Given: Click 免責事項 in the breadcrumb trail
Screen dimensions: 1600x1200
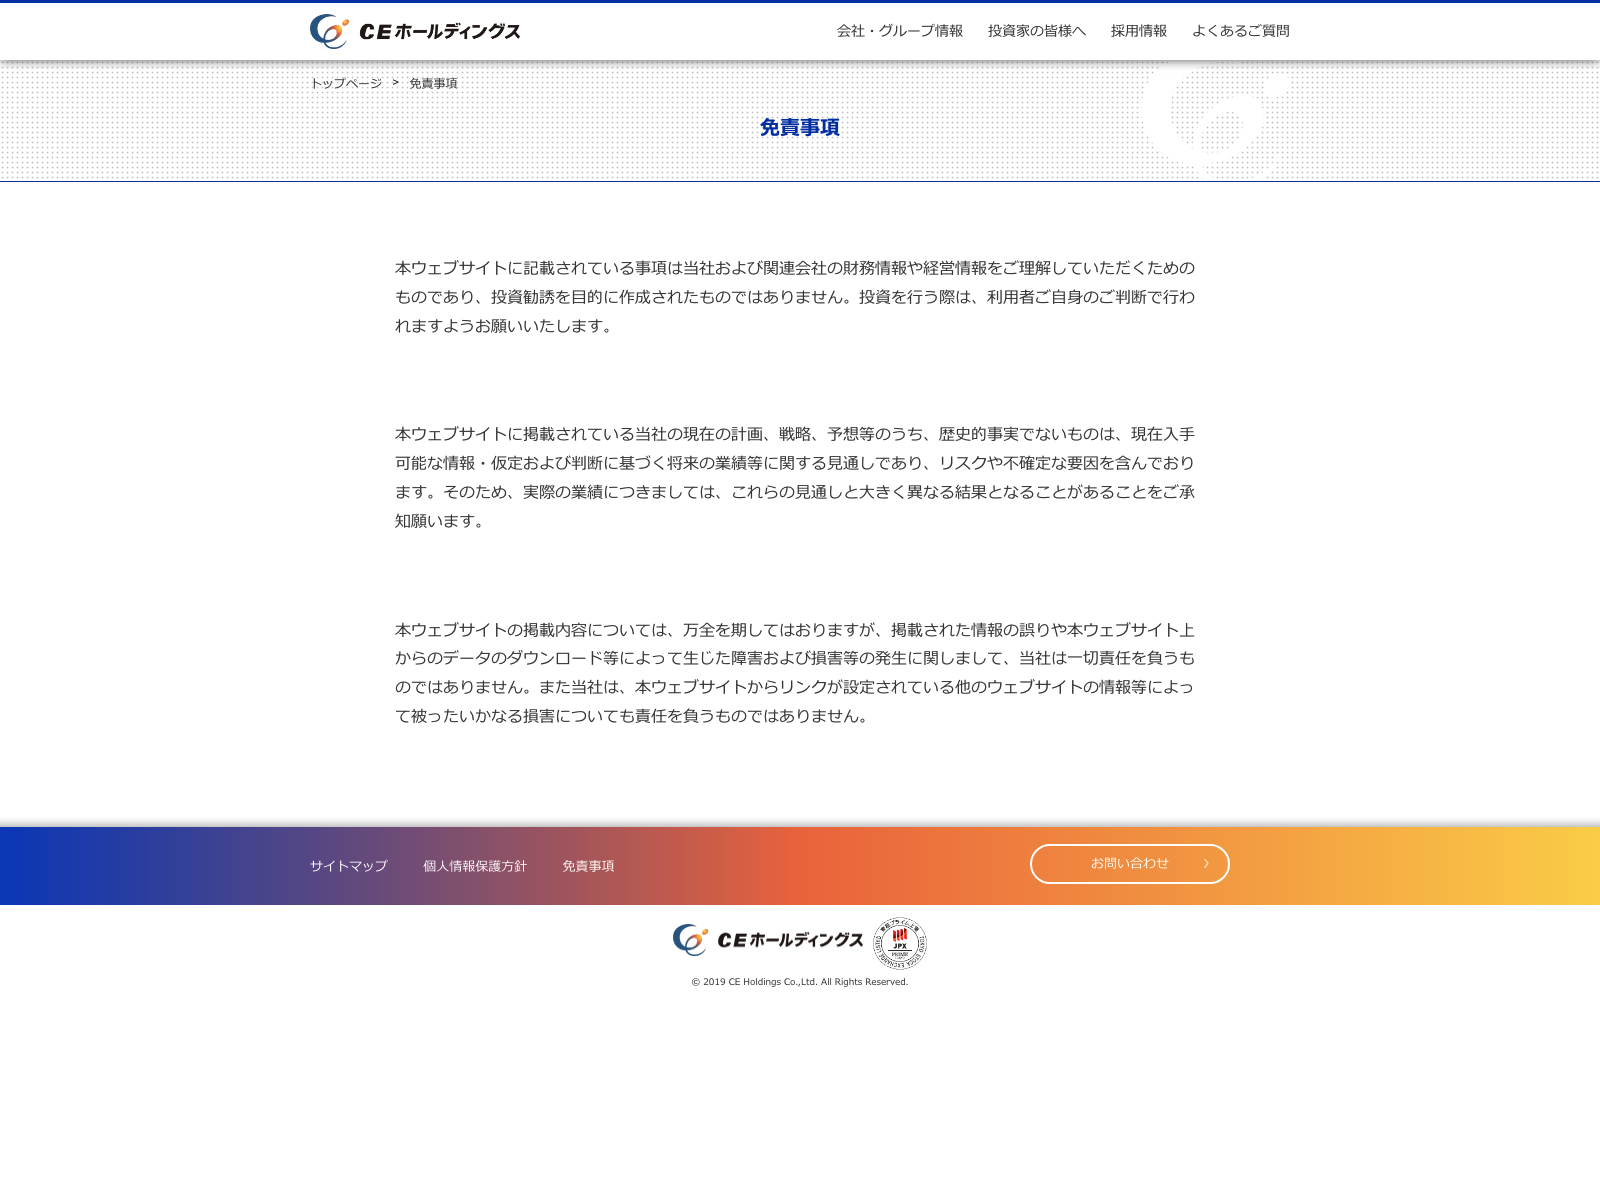Looking at the screenshot, I should click(433, 83).
